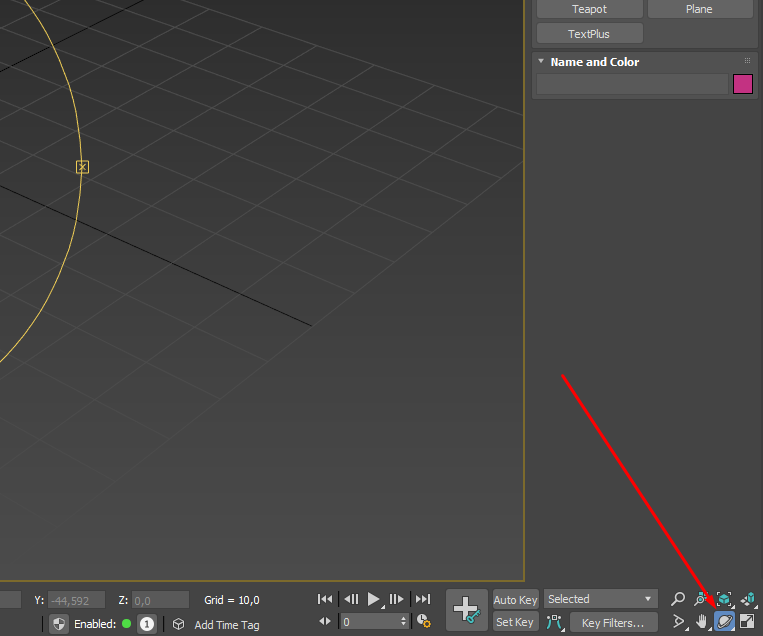This screenshot has width=763, height=636.
Task: Click the TextPlus object button
Action: coord(589,34)
